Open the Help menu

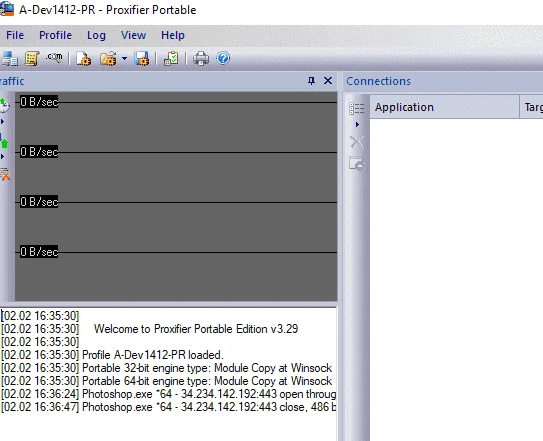click(x=173, y=35)
